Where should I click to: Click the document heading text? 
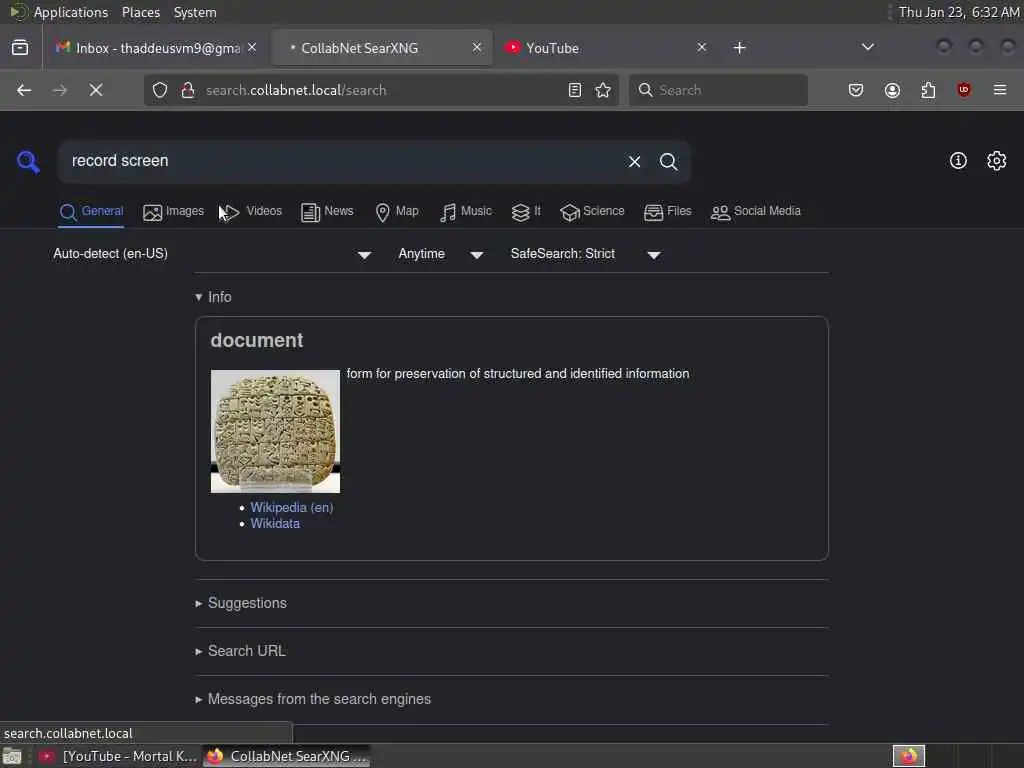257,341
